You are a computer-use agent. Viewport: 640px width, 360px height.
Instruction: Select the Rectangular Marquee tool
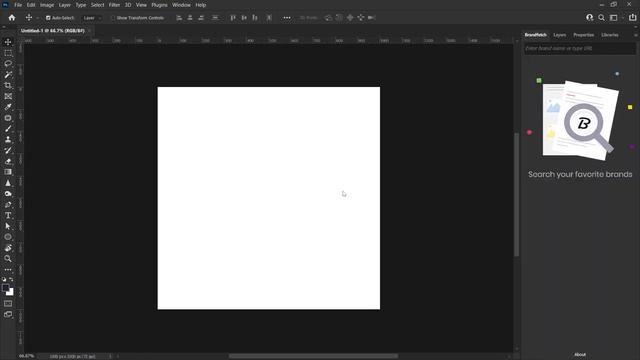(8, 53)
